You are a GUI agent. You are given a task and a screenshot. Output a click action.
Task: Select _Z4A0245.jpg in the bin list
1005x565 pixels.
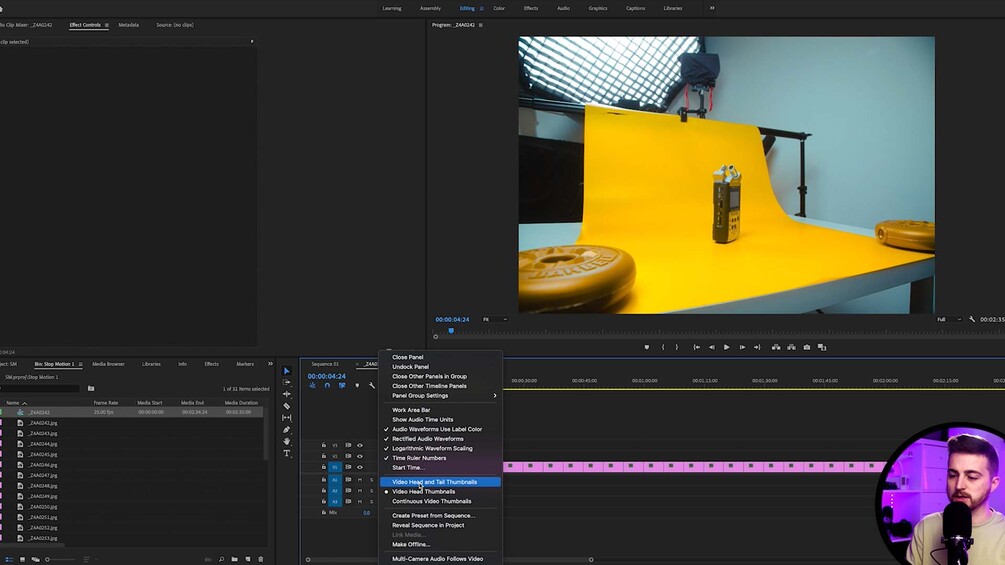42,454
